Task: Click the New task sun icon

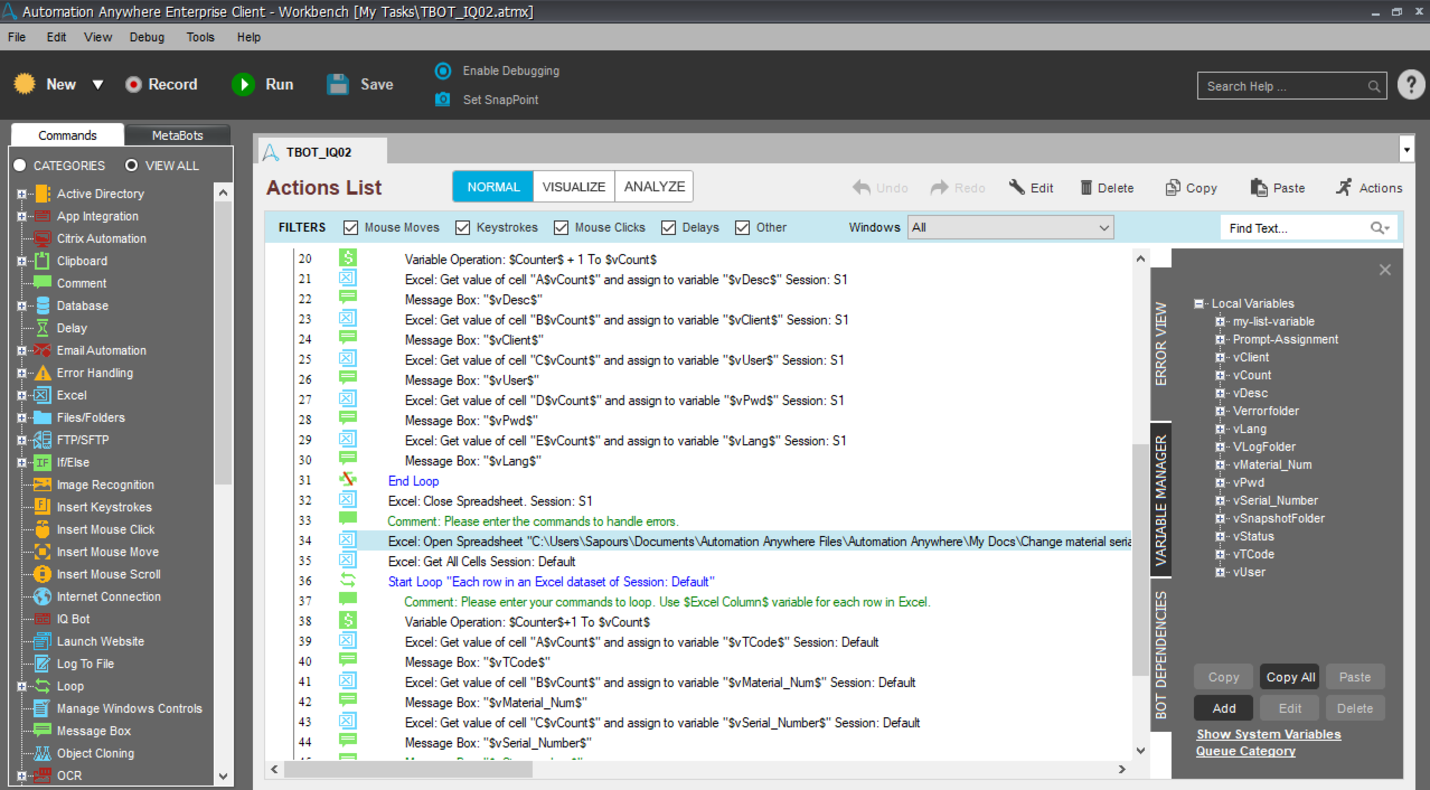Action: [24, 84]
